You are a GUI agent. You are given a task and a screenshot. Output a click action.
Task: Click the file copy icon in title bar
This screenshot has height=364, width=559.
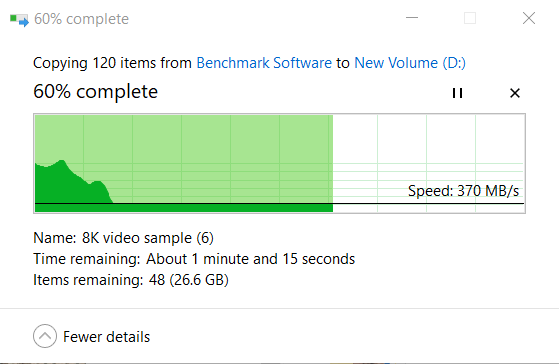pos(19,20)
